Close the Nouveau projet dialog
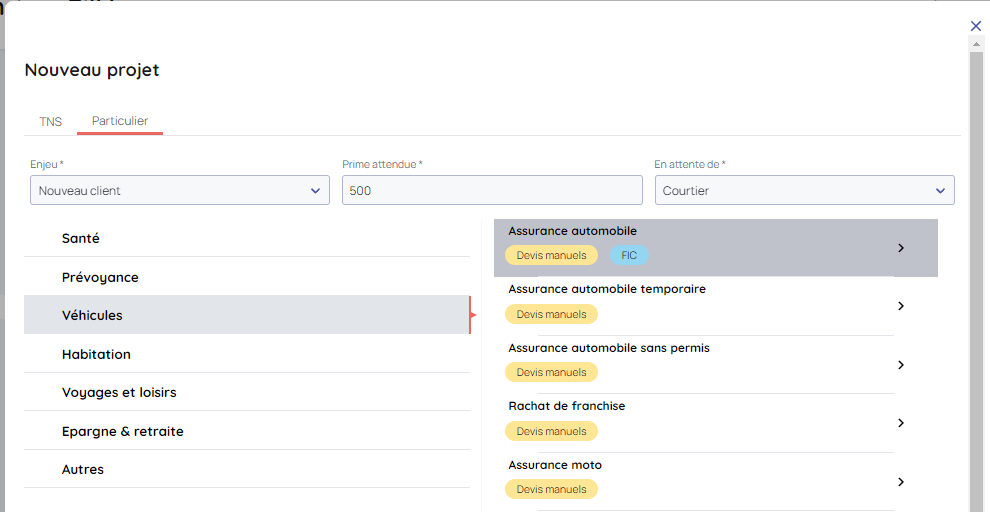 [x=976, y=26]
